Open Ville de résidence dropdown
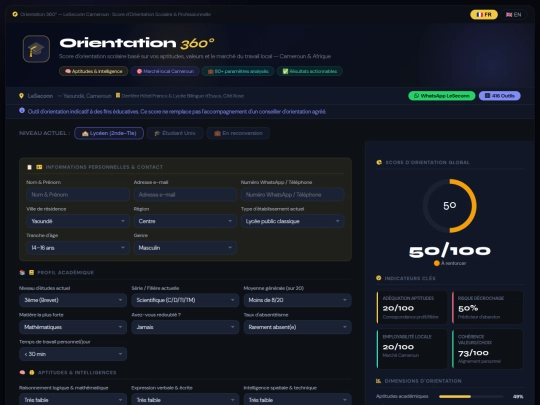Image resolution: width=540 pixels, height=405 pixels. (x=78, y=221)
